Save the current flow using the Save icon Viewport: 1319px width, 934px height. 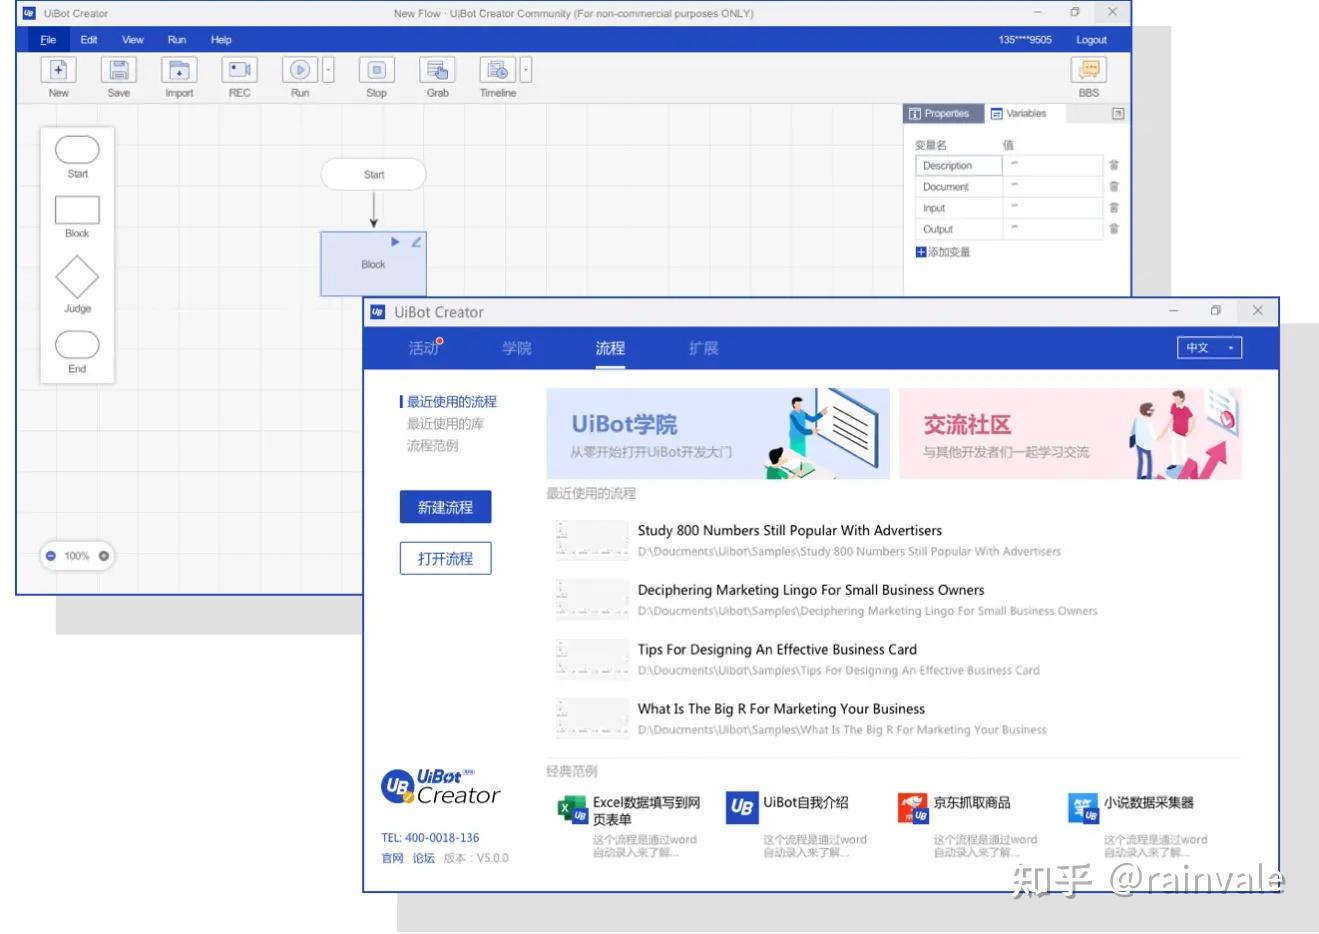[x=117, y=70]
